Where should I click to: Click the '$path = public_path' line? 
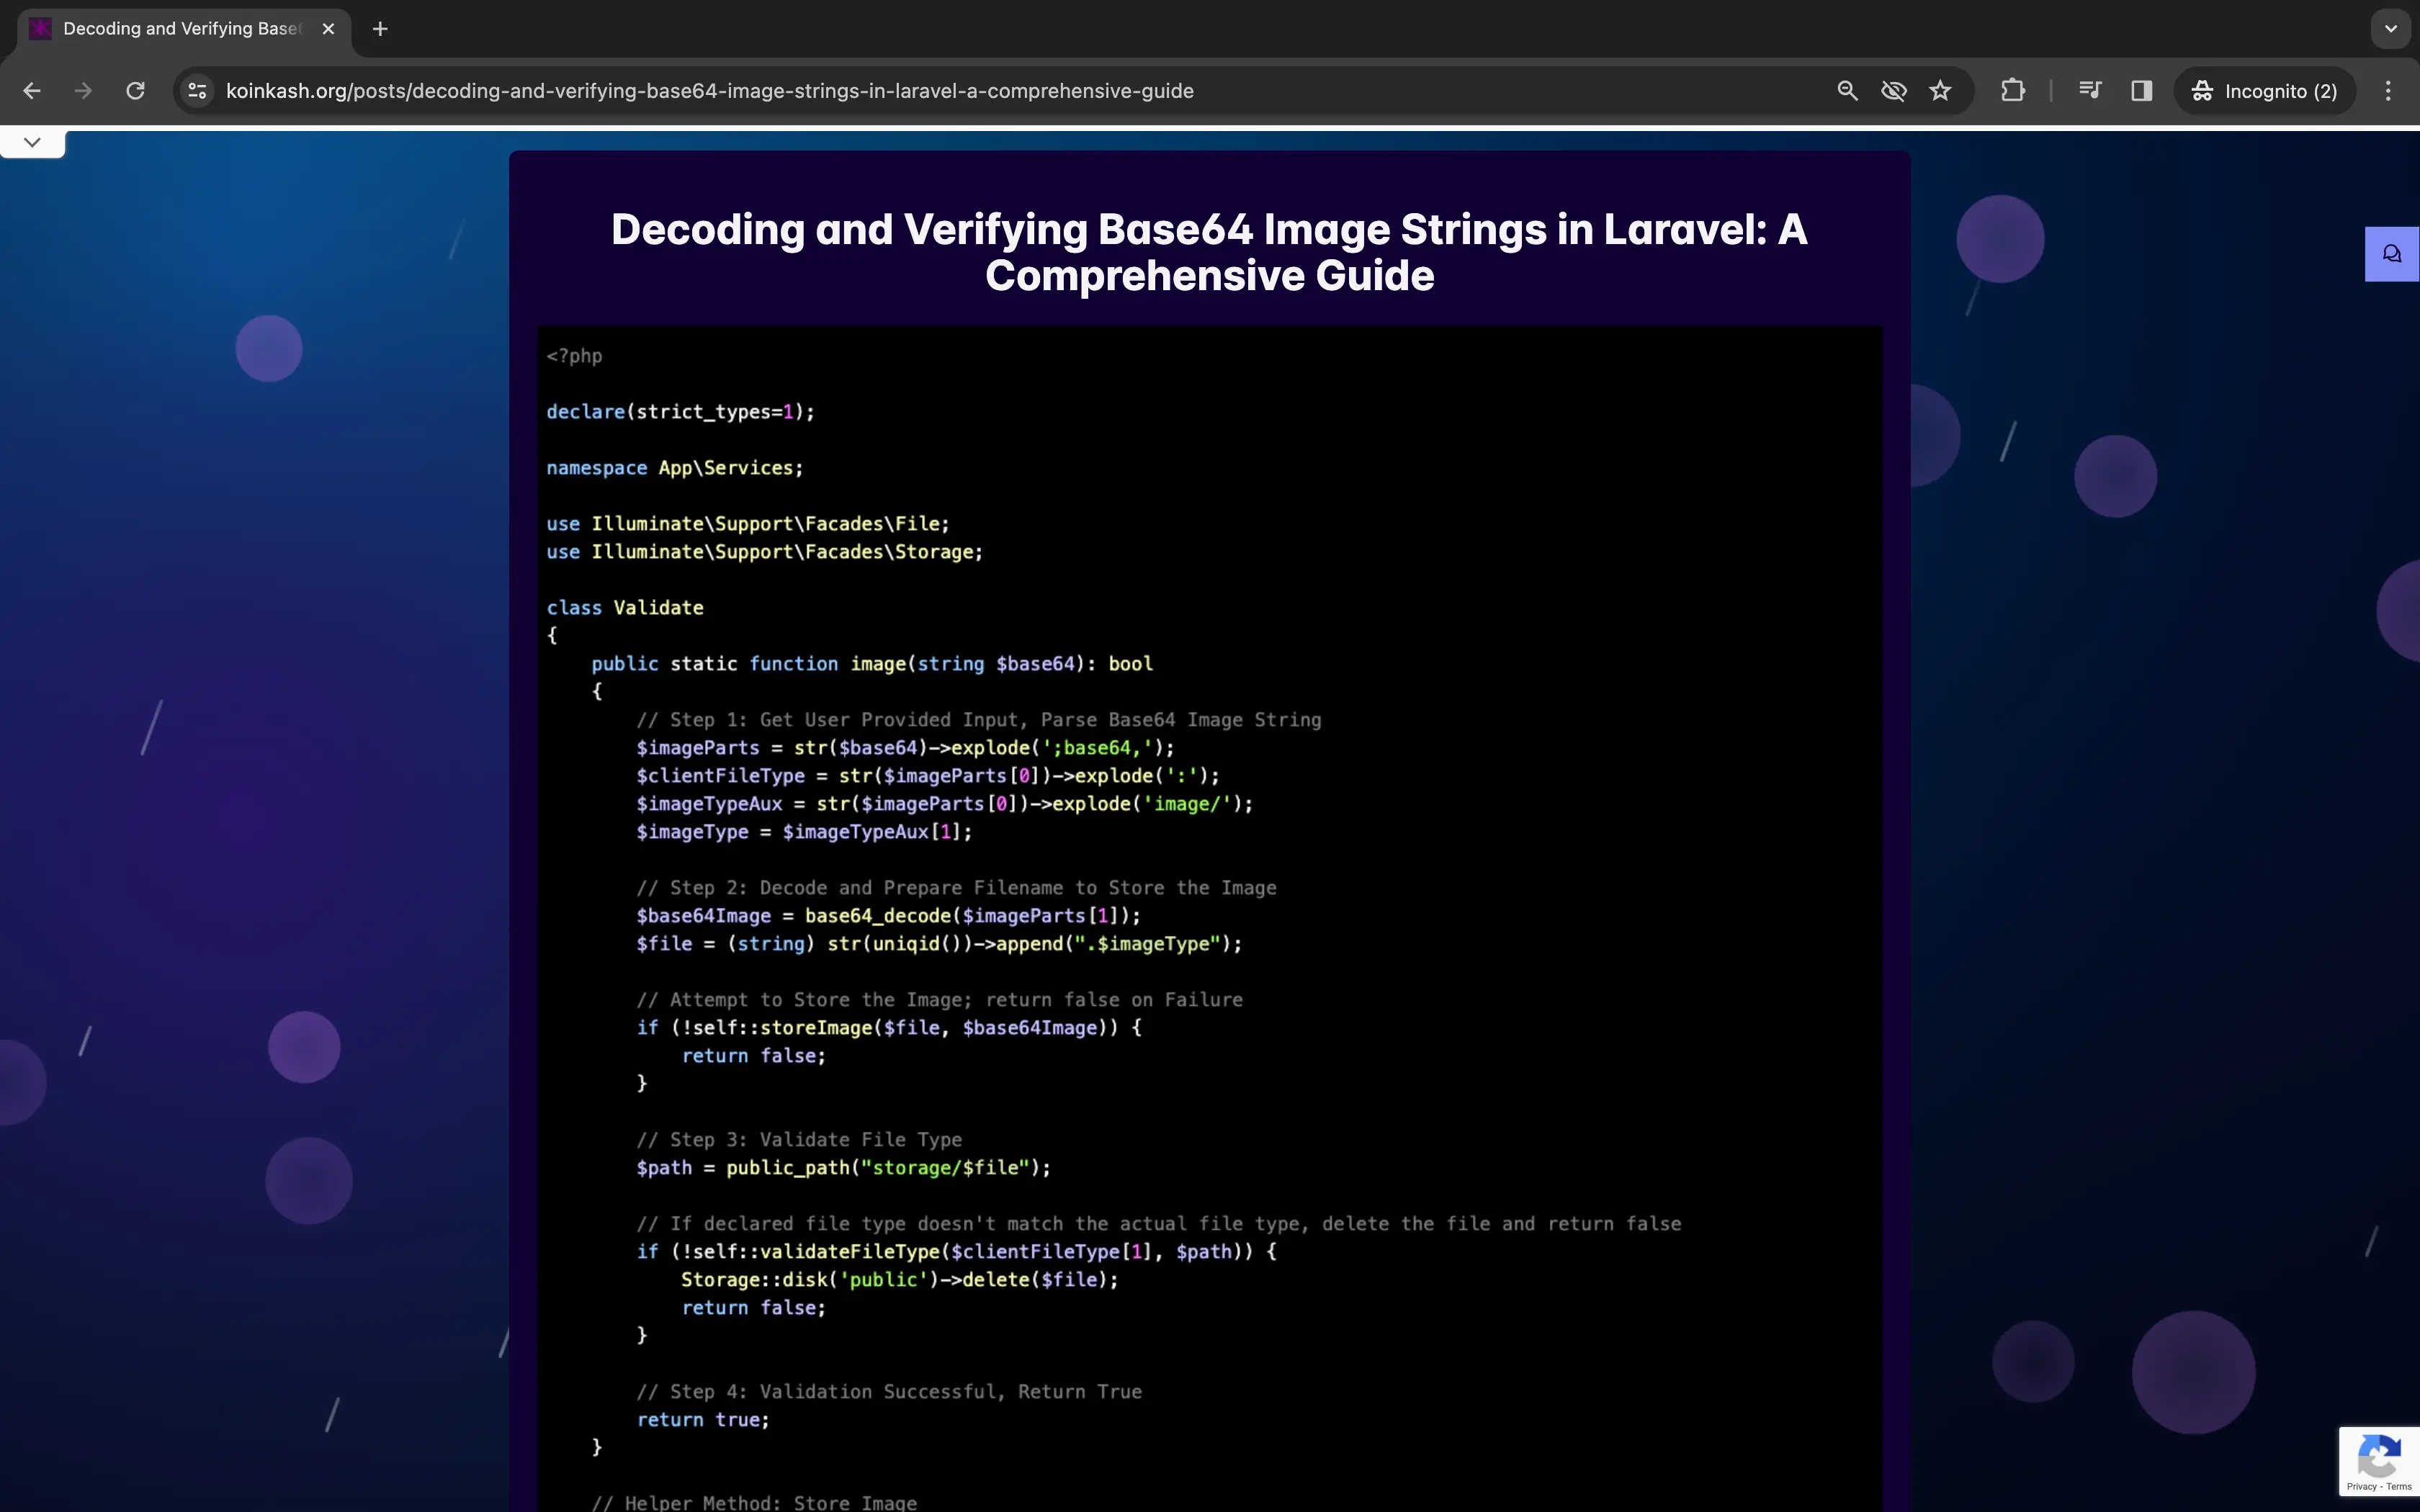click(x=844, y=1168)
